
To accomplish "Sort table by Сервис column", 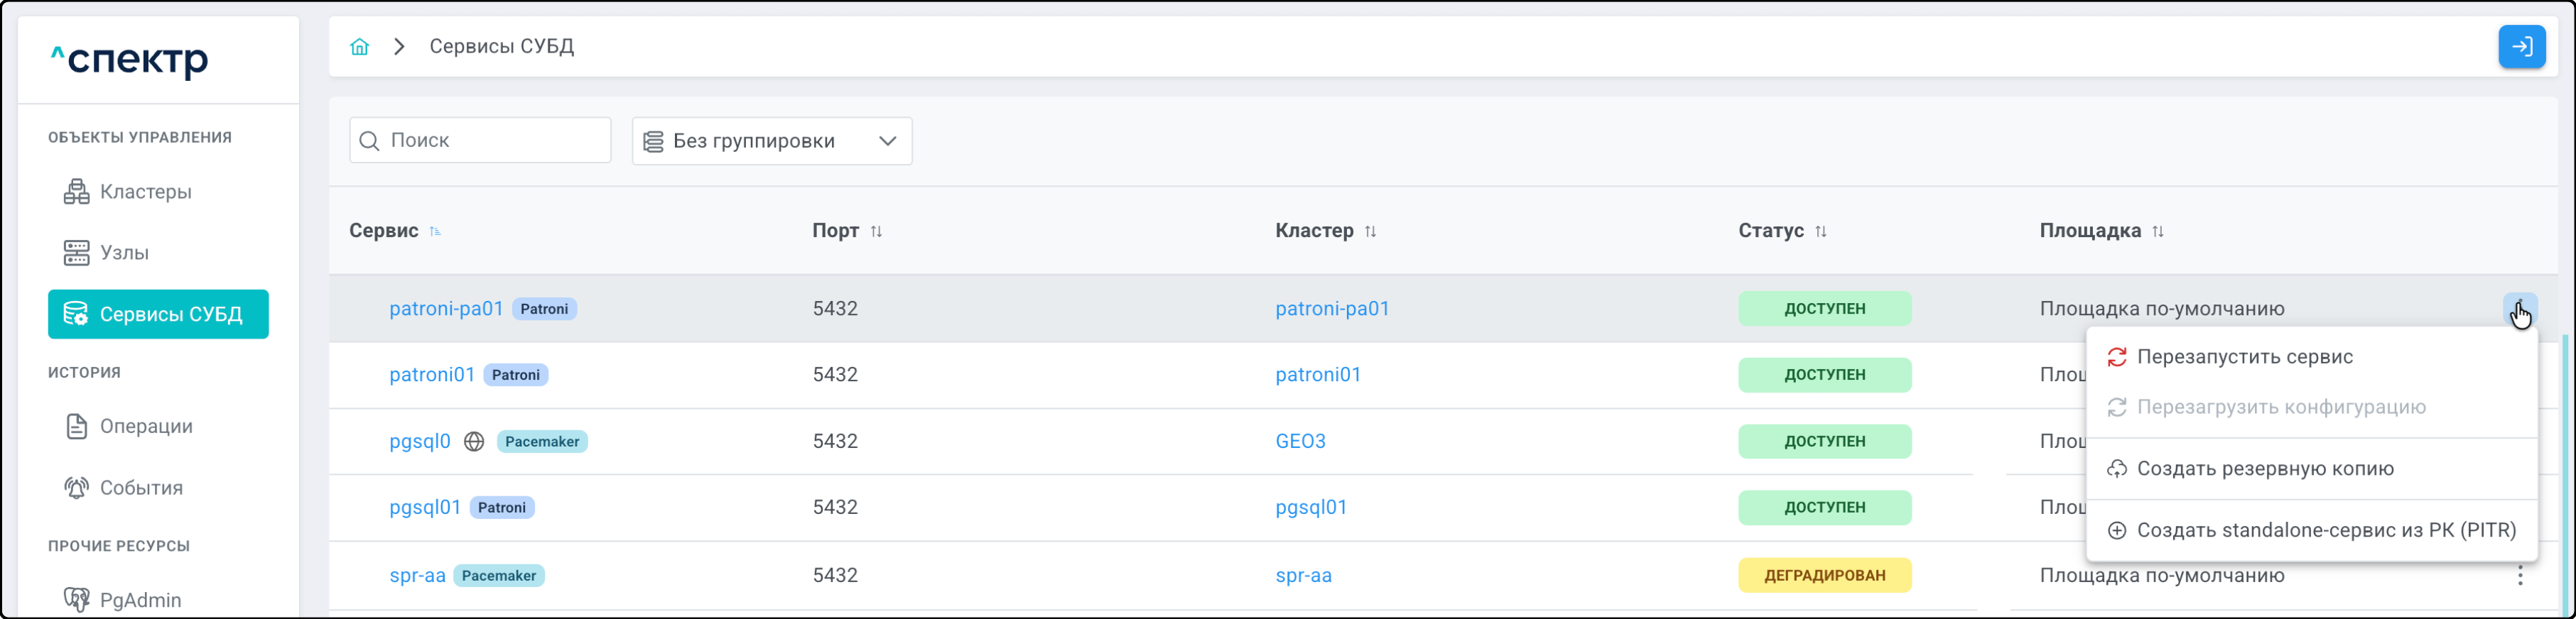I will (435, 232).
